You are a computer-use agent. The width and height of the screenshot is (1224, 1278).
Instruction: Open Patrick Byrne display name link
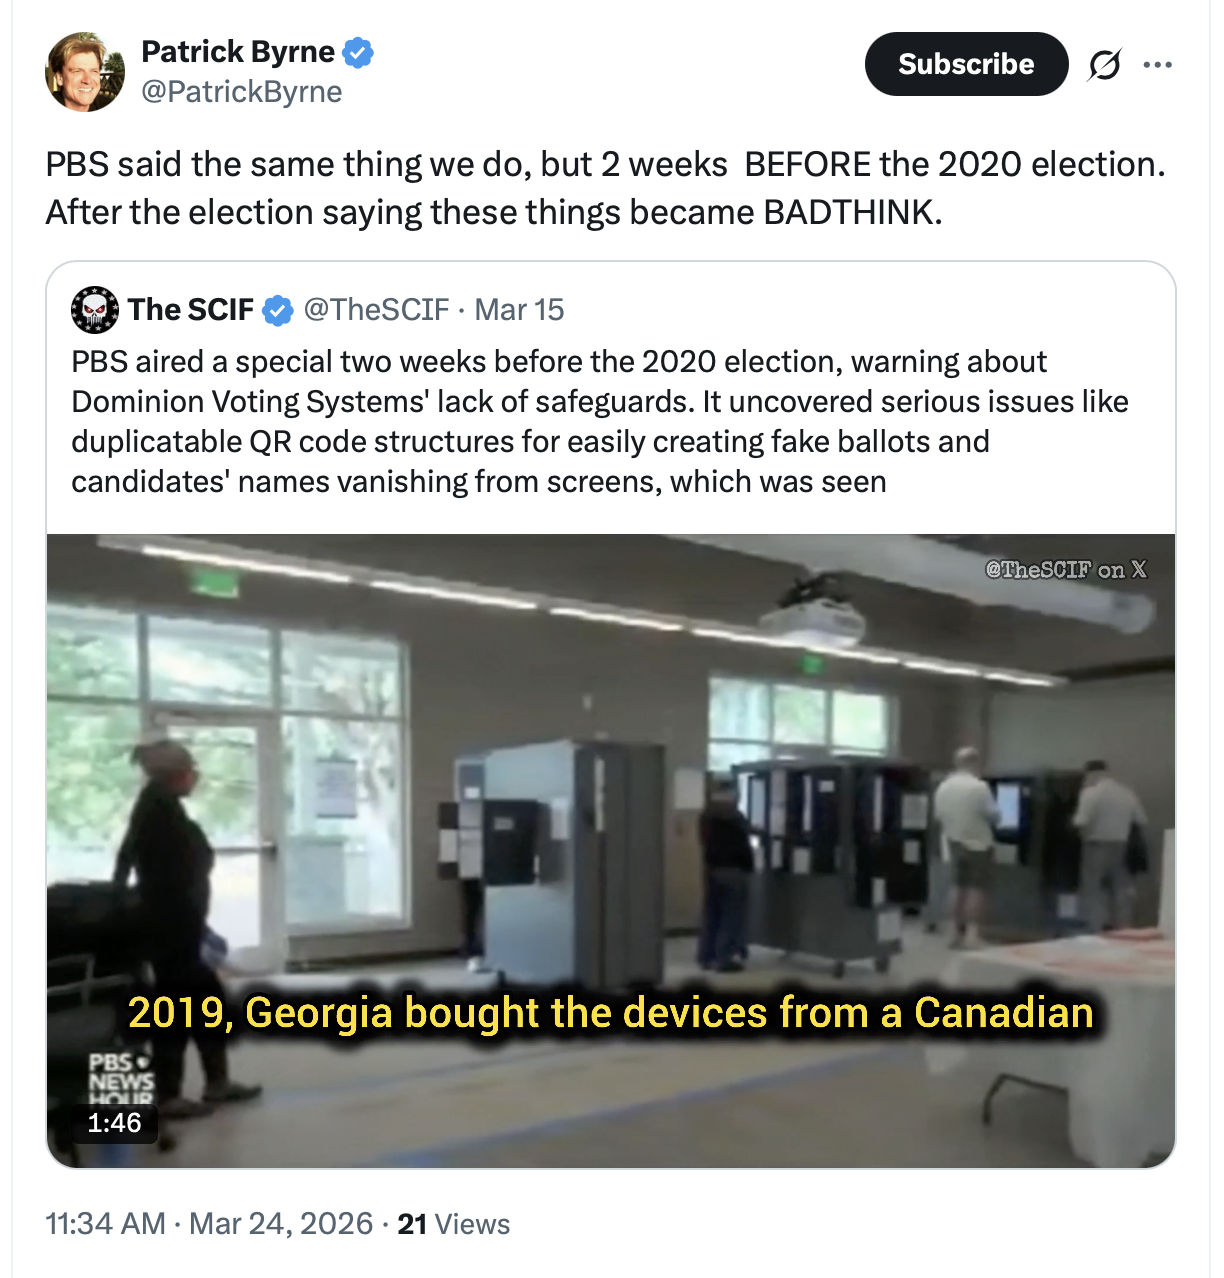(238, 52)
